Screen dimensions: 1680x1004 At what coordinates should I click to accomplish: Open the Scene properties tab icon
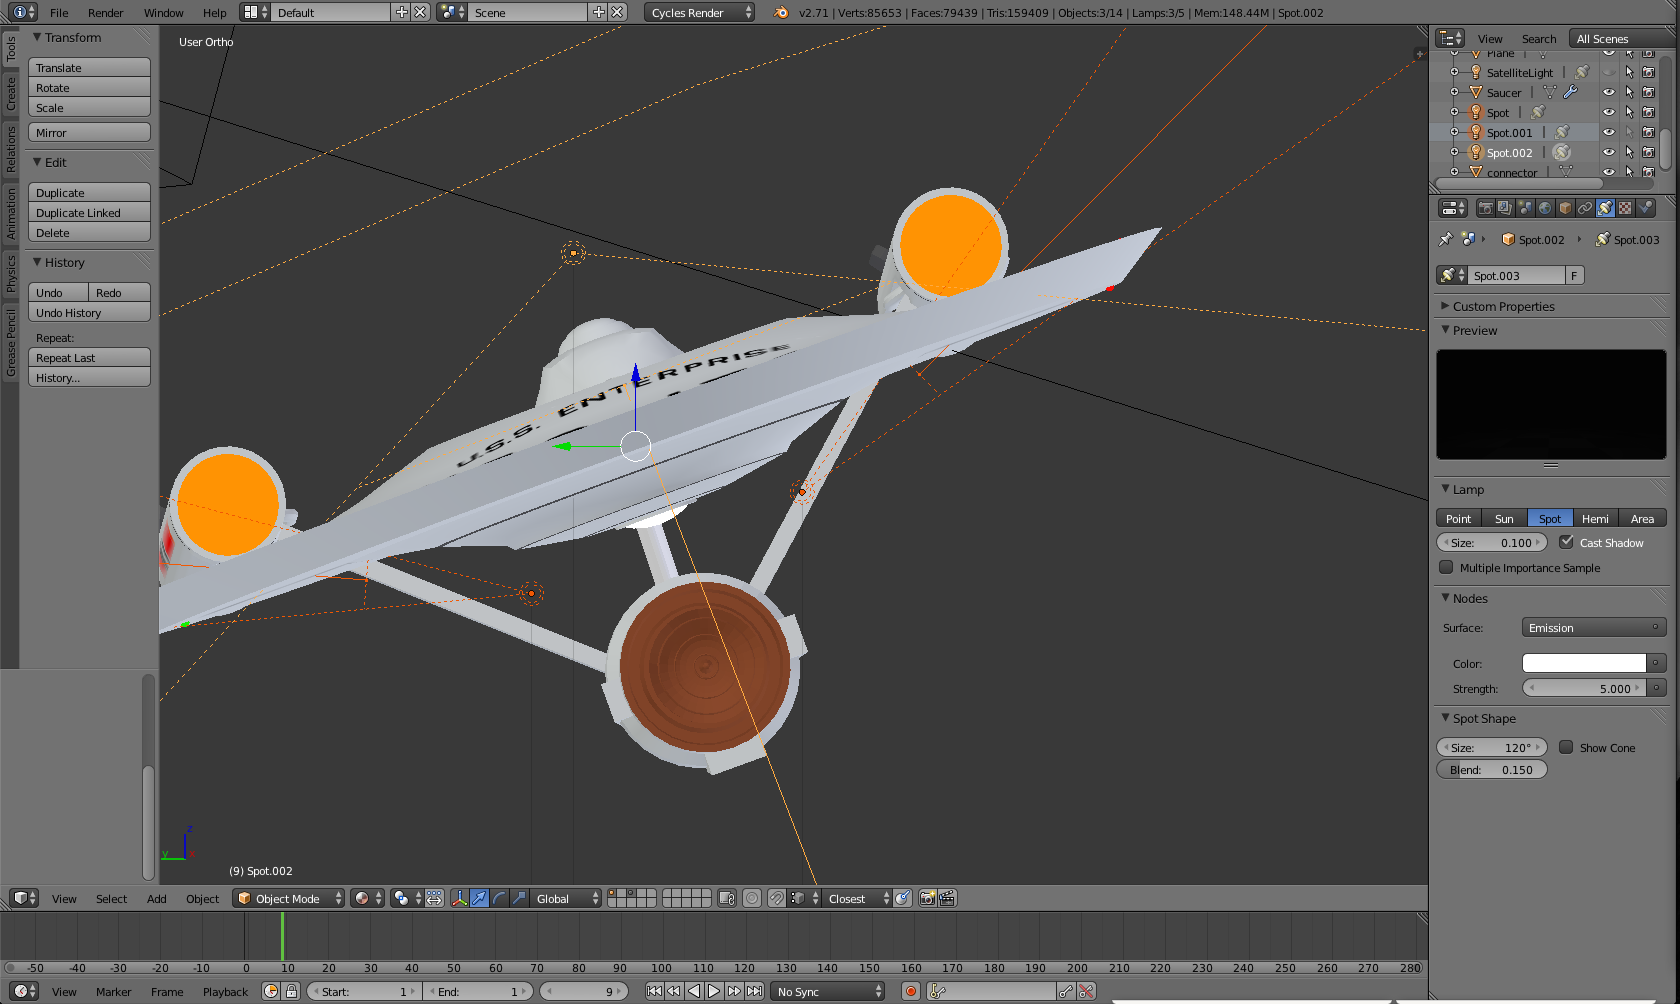(1525, 208)
